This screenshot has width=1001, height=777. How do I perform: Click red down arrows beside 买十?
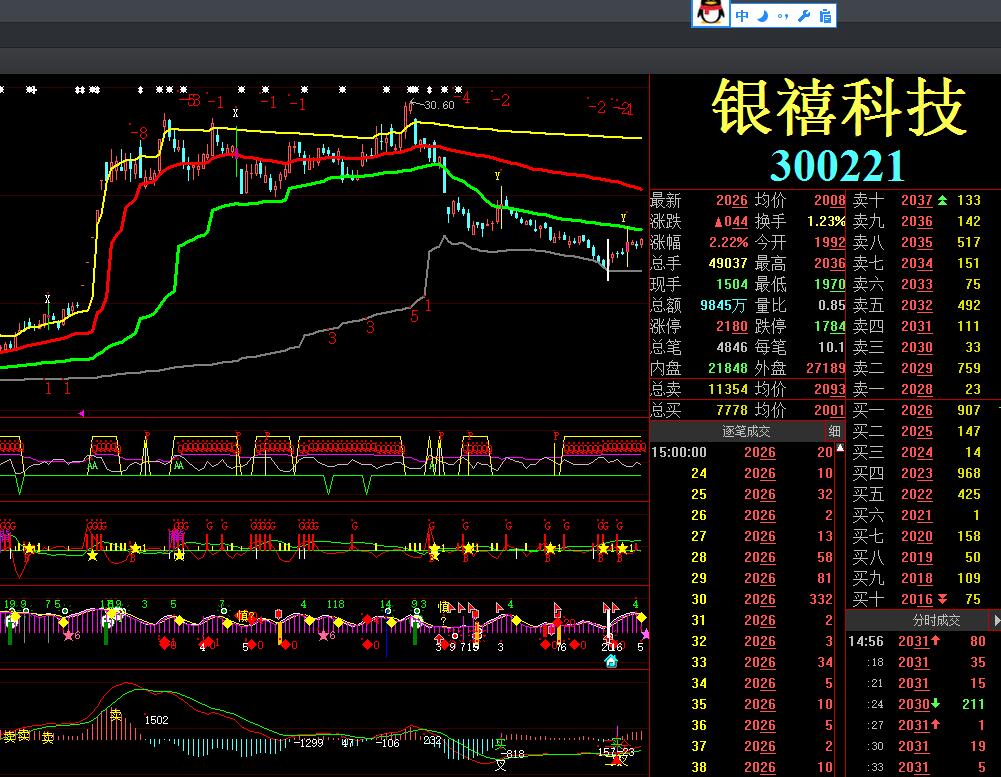tap(942, 600)
